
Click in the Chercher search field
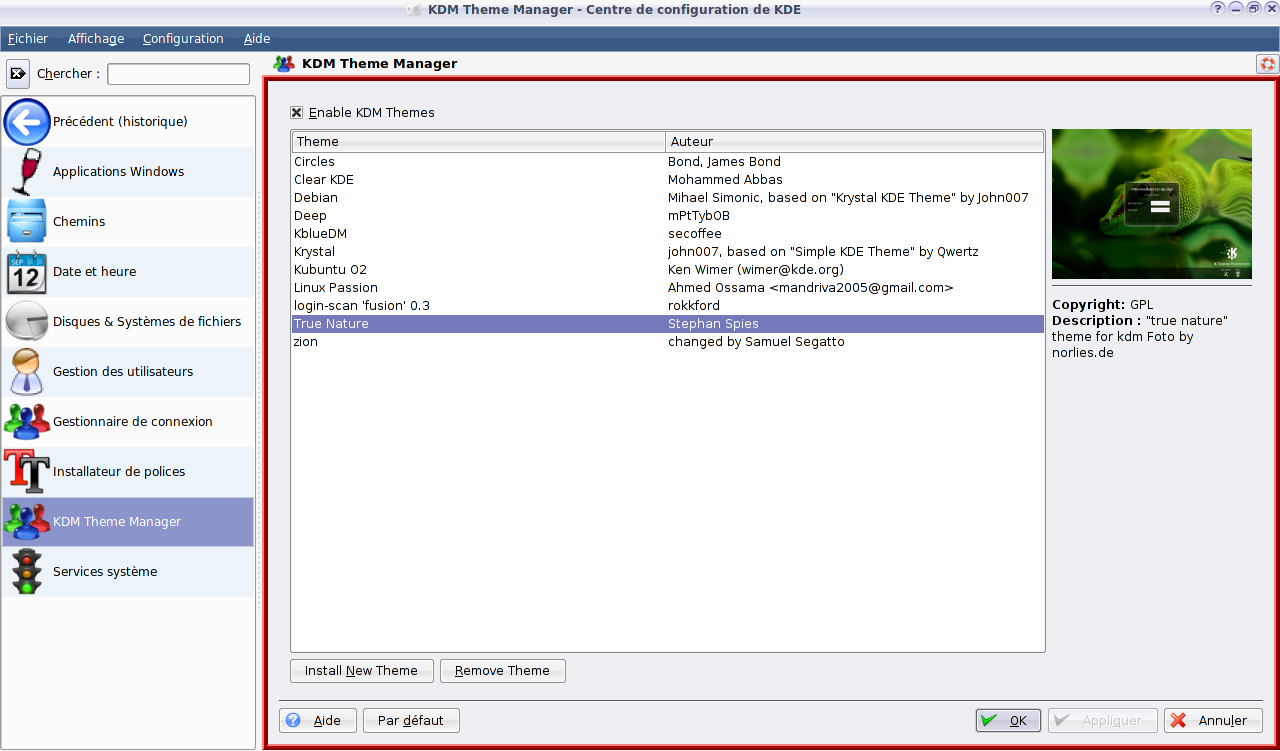(x=178, y=74)
